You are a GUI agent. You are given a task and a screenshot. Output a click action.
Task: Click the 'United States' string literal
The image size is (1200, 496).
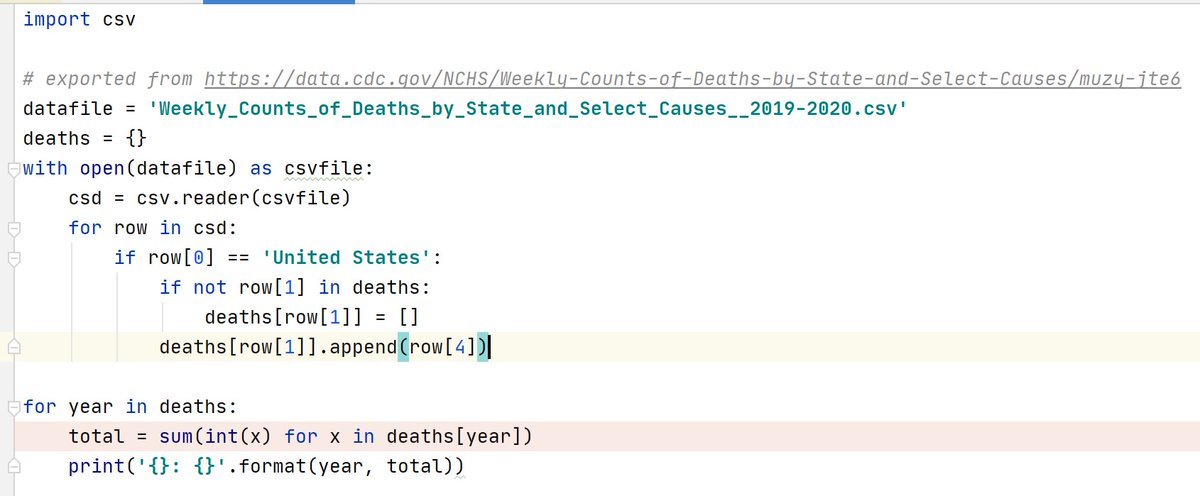pyautogui.click(x=346, y=258)
